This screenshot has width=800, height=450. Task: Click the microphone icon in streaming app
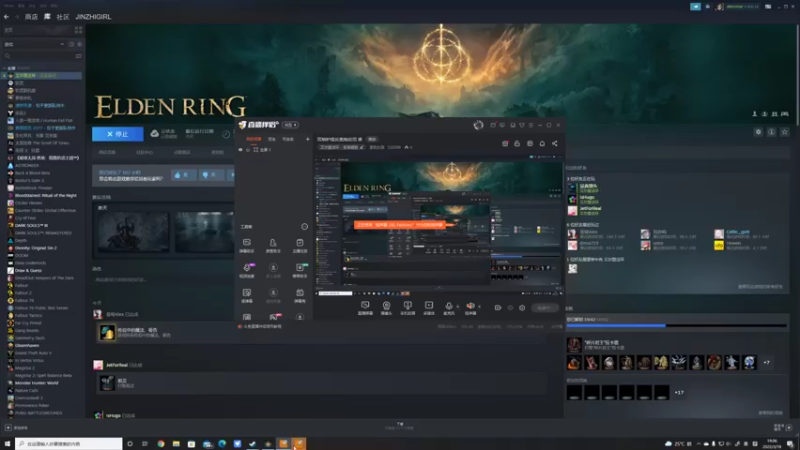(x=448, y=307)
